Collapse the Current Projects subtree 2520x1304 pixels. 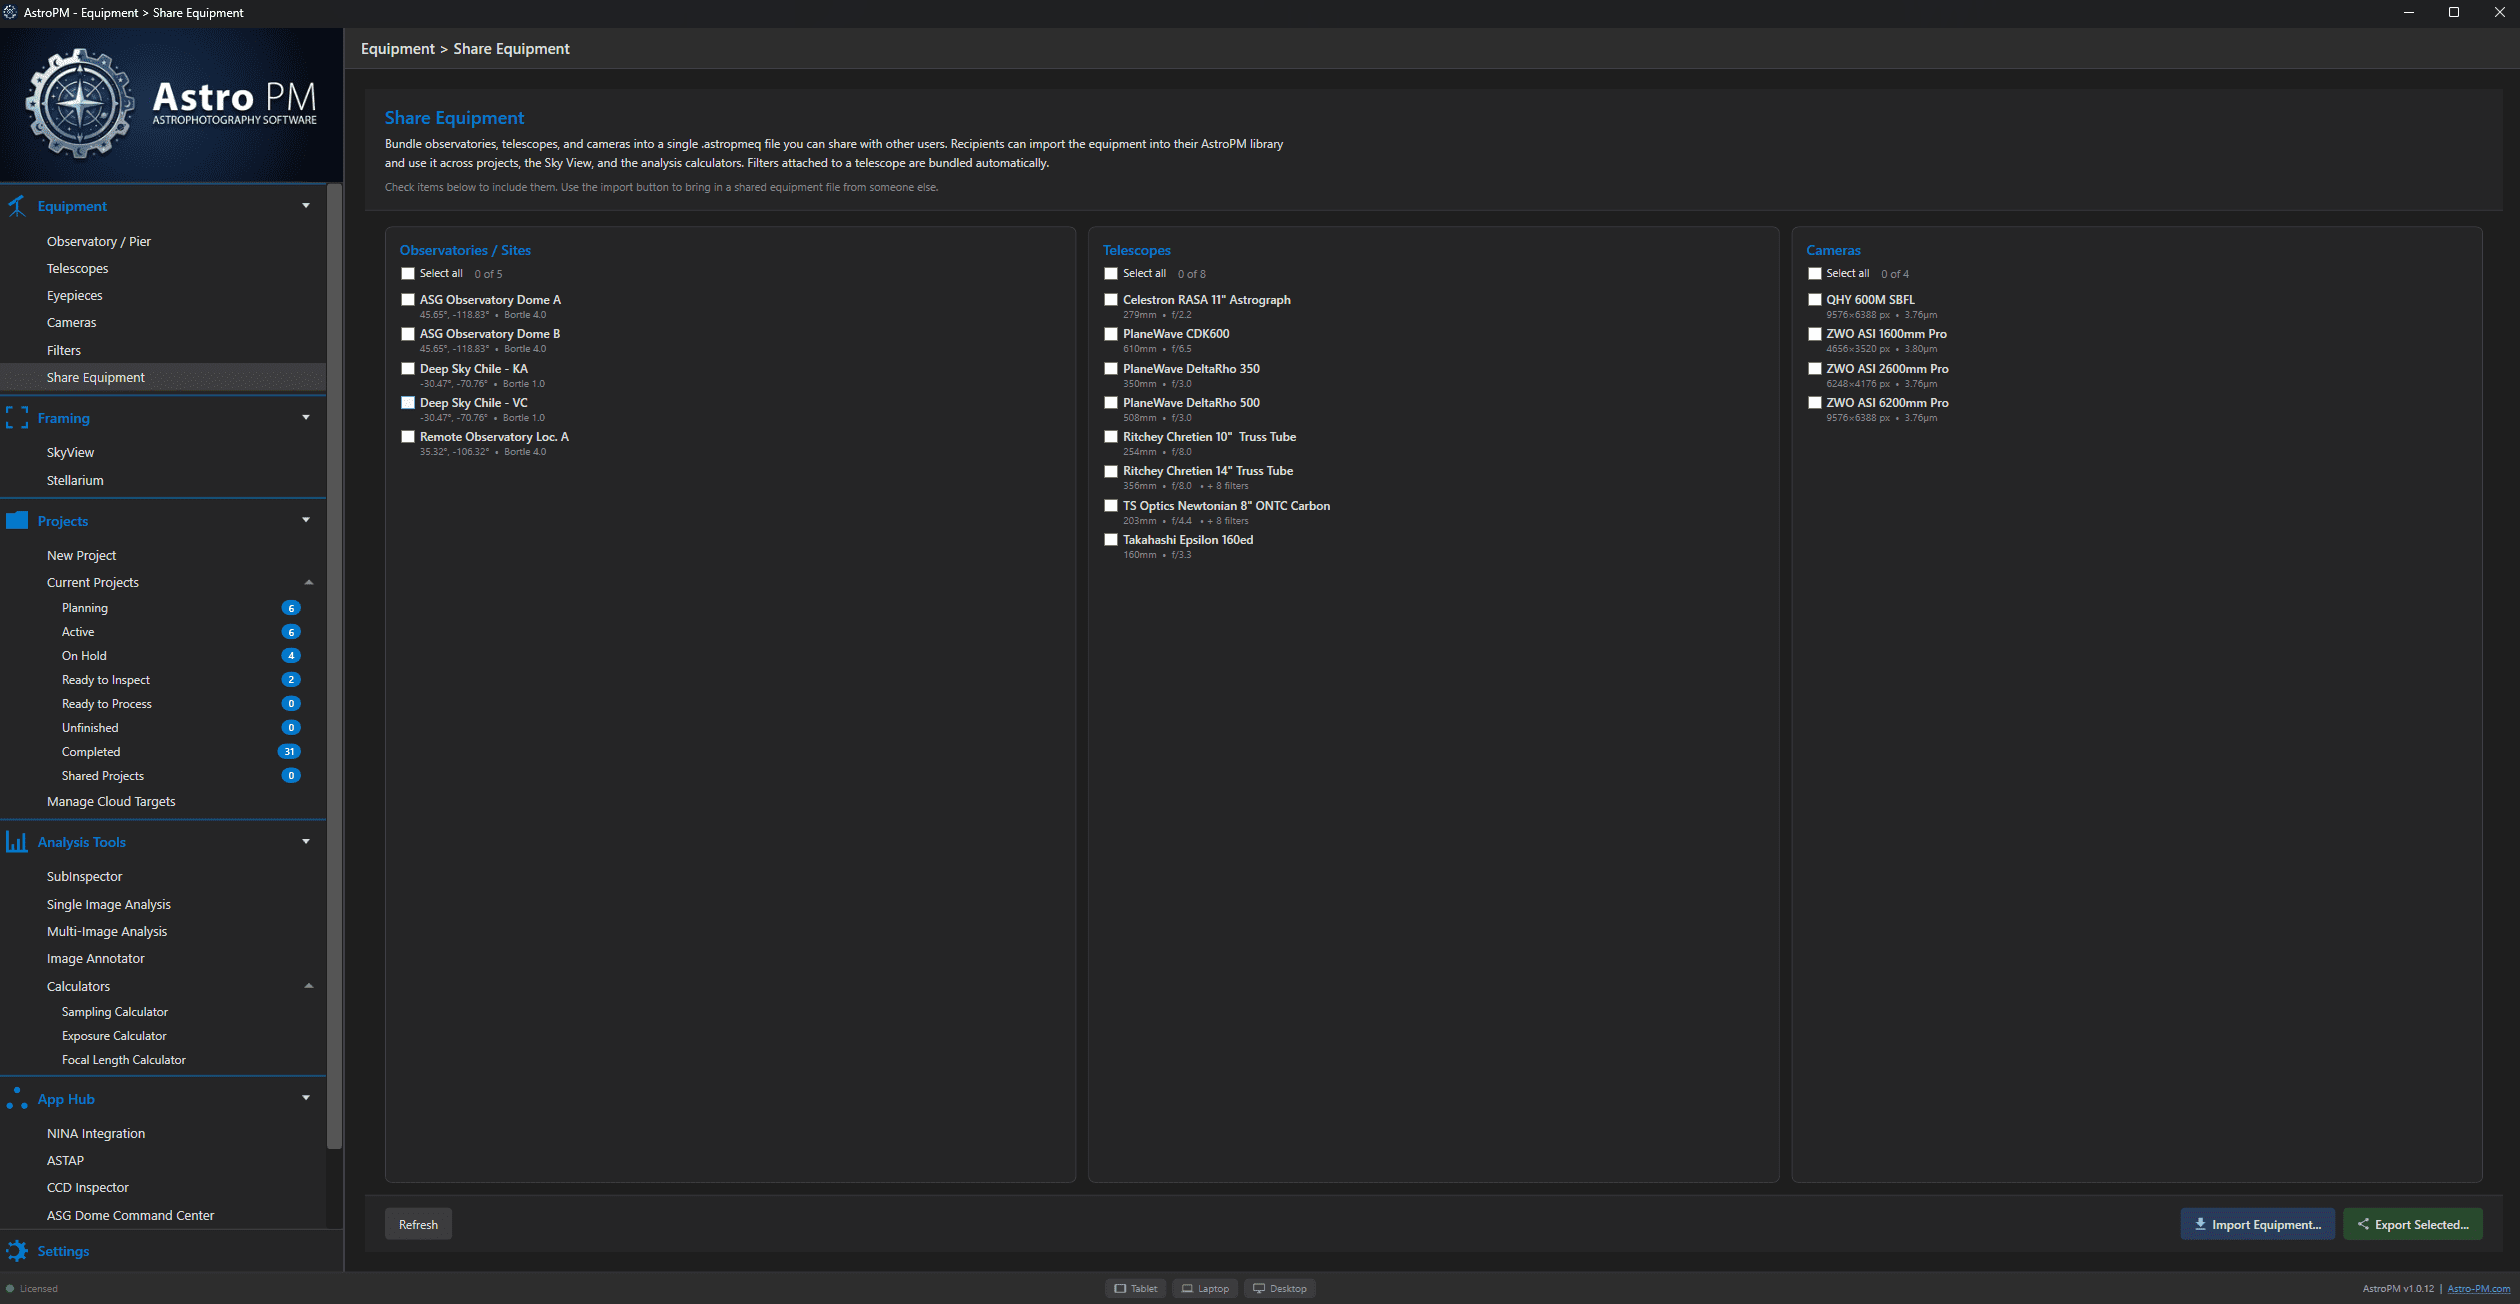pyautogui.click(x=309, y=582)
